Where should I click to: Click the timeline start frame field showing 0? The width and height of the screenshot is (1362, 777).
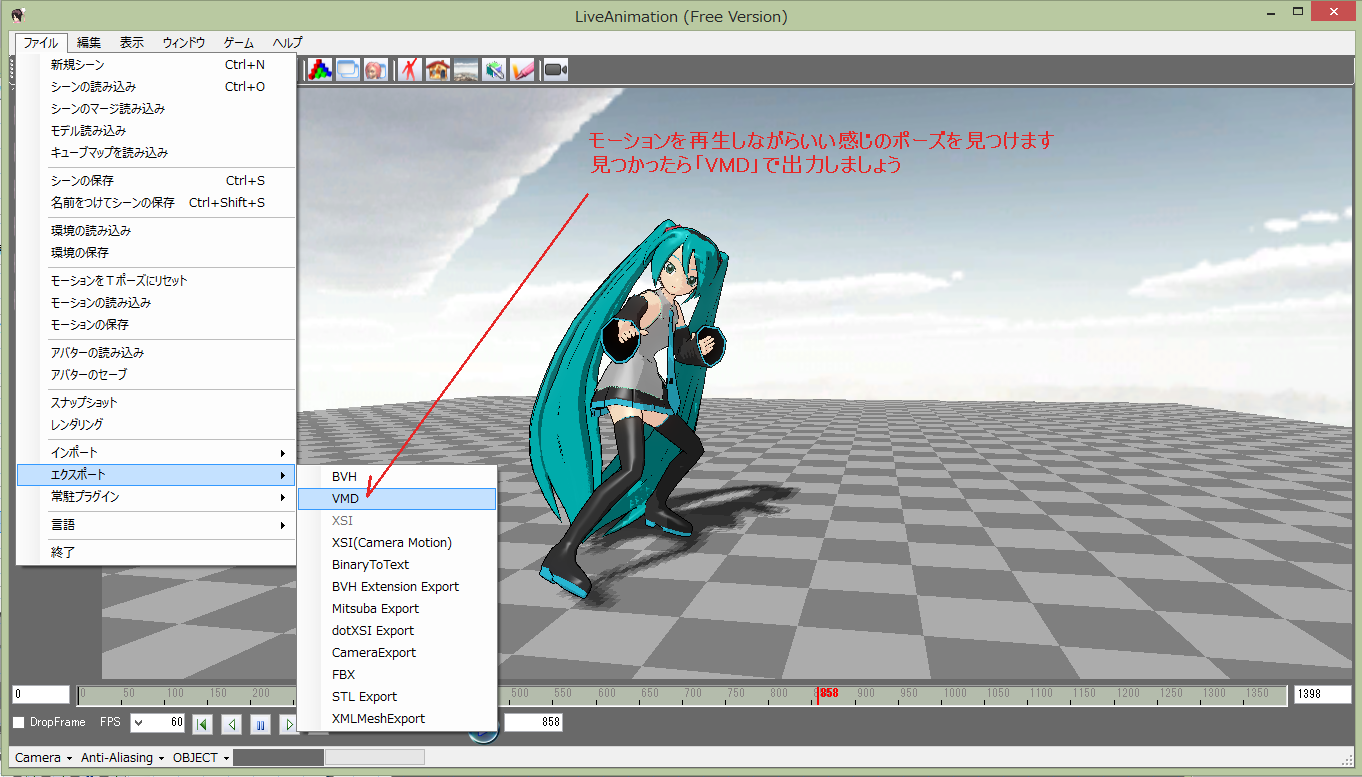[x=41, y=694]
